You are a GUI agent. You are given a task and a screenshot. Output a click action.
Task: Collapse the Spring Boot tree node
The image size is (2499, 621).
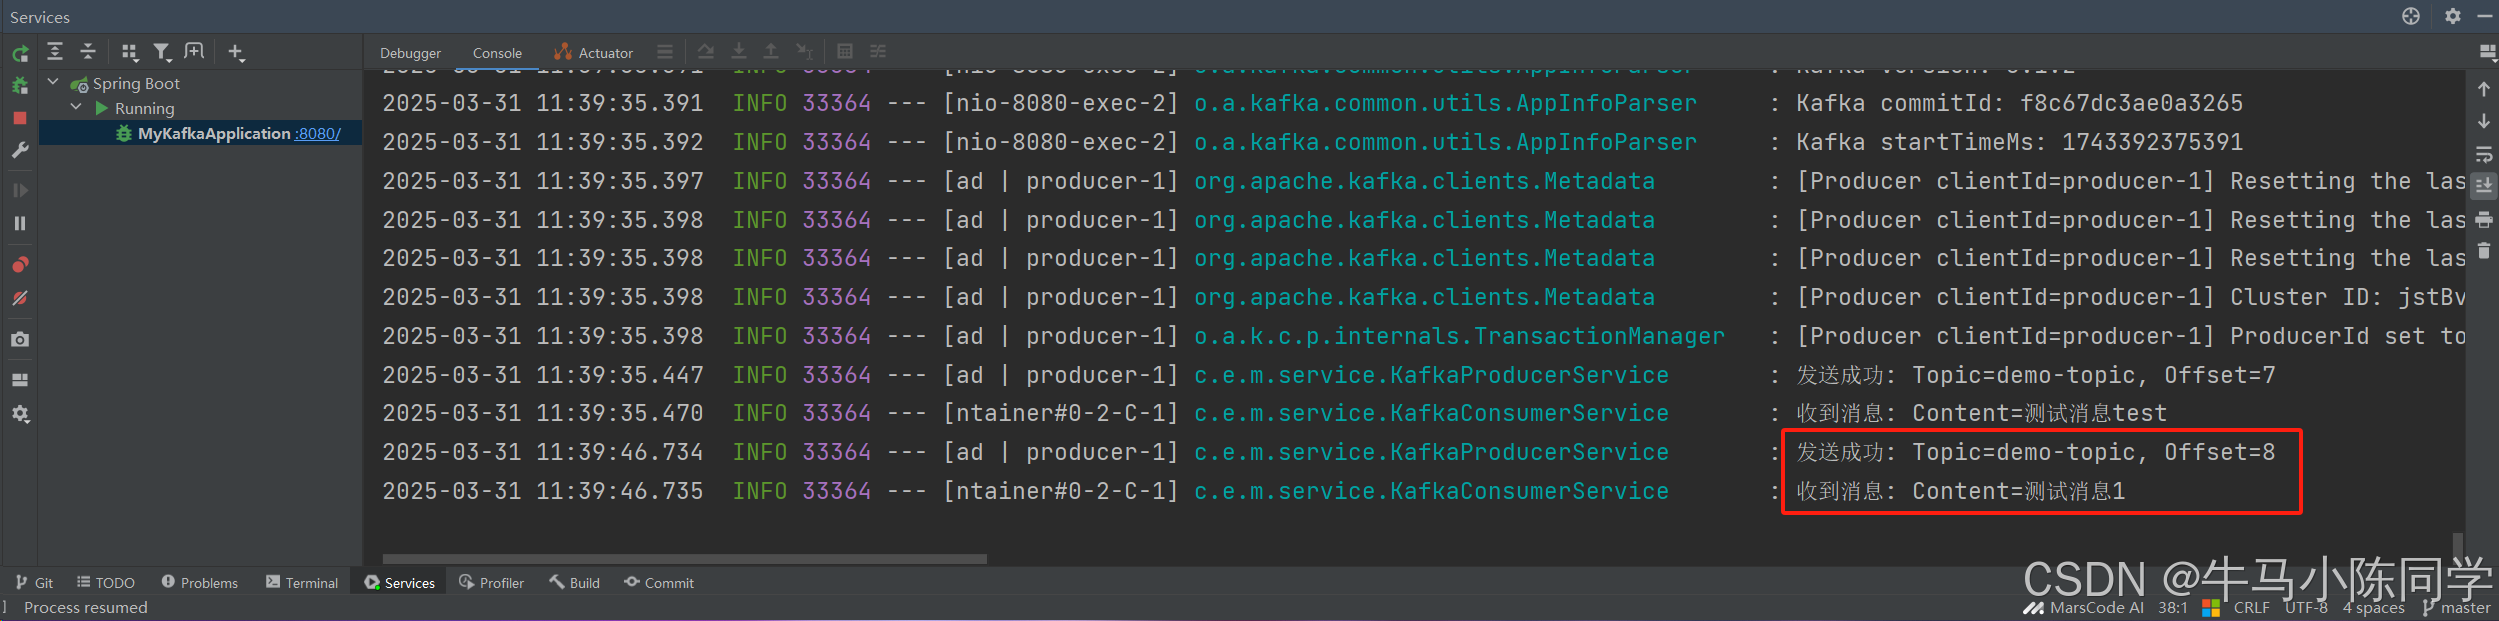point(53,82)
